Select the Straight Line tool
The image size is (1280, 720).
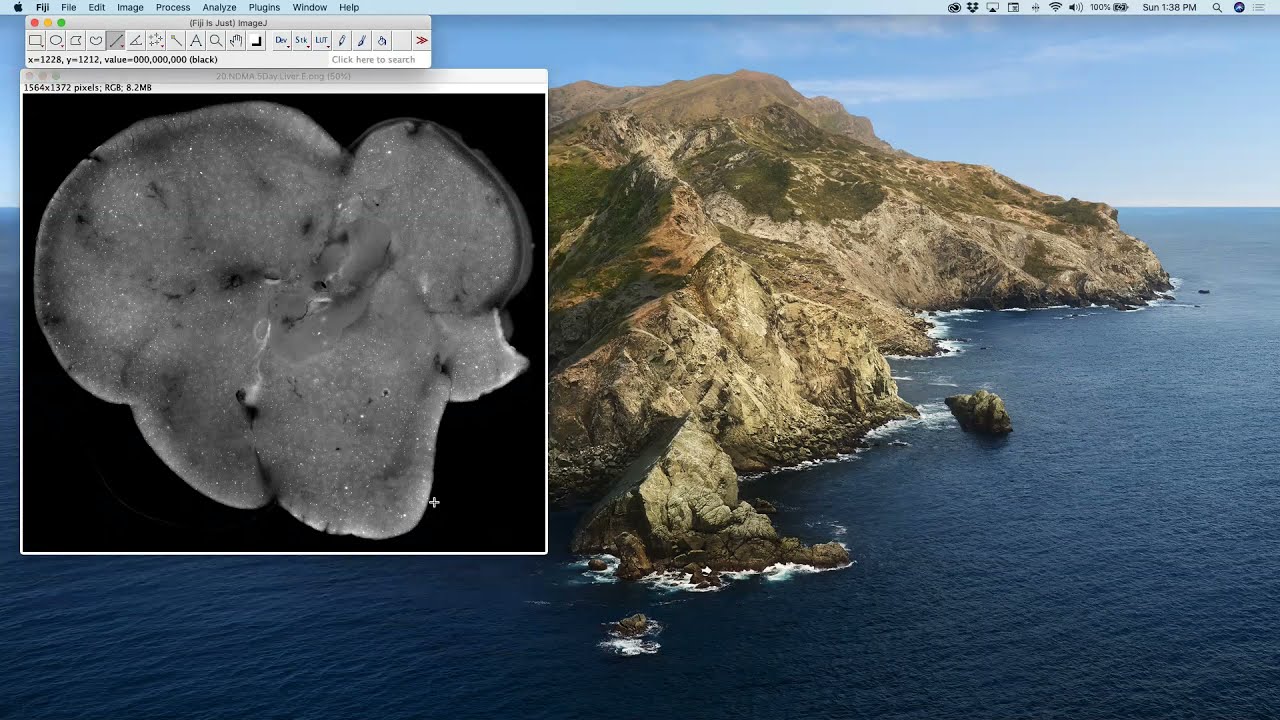pyautogui.click(x=116, y=41)
